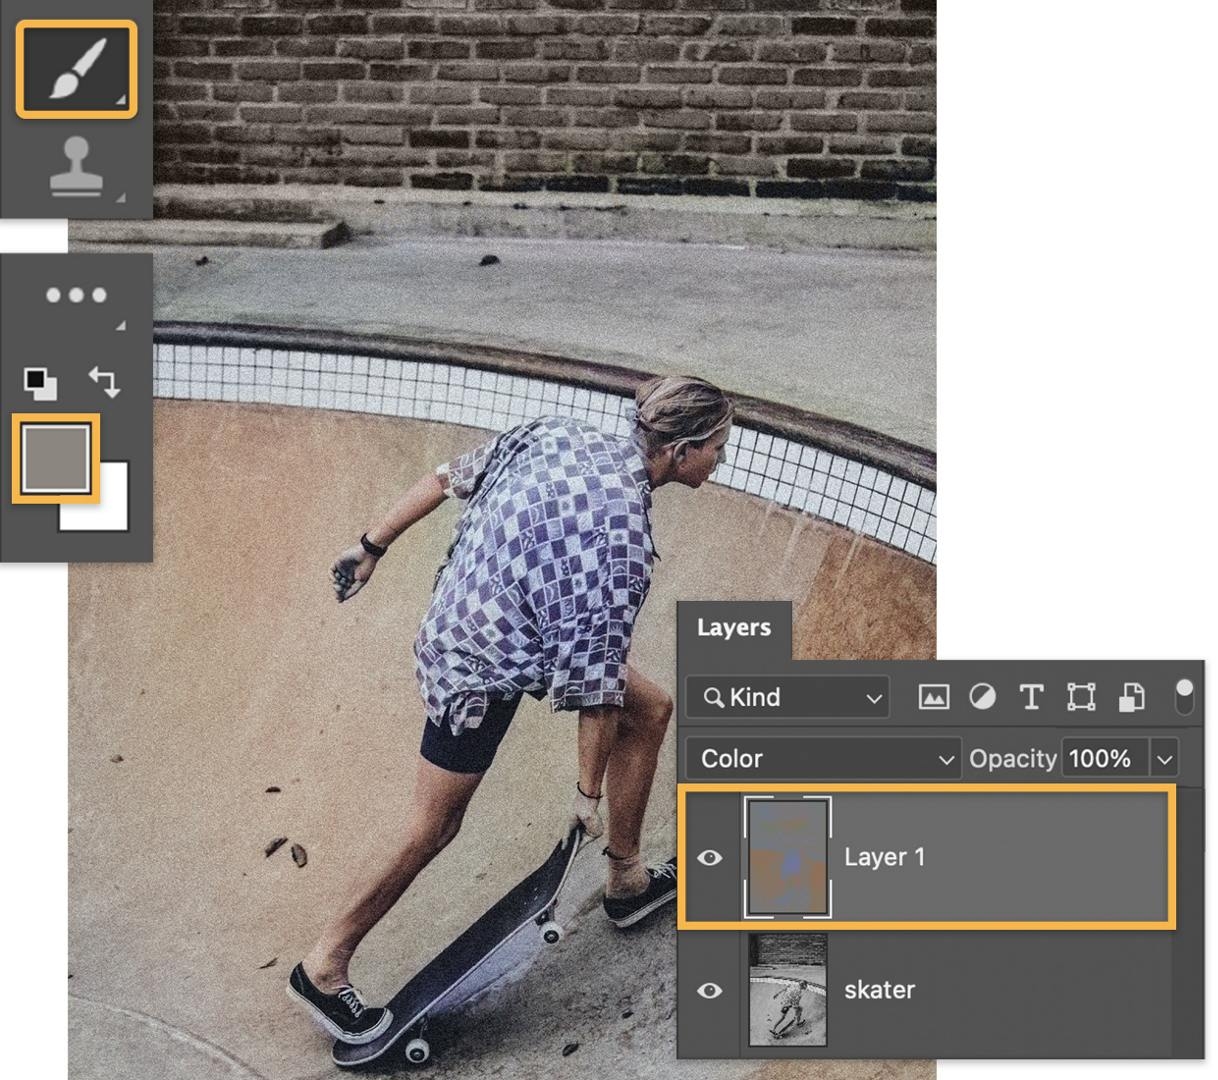The width and height of the screenshot is (1218, 1080).
Task: Select the skater layer name
Action: pyautogui.click(x=878, y=990)
